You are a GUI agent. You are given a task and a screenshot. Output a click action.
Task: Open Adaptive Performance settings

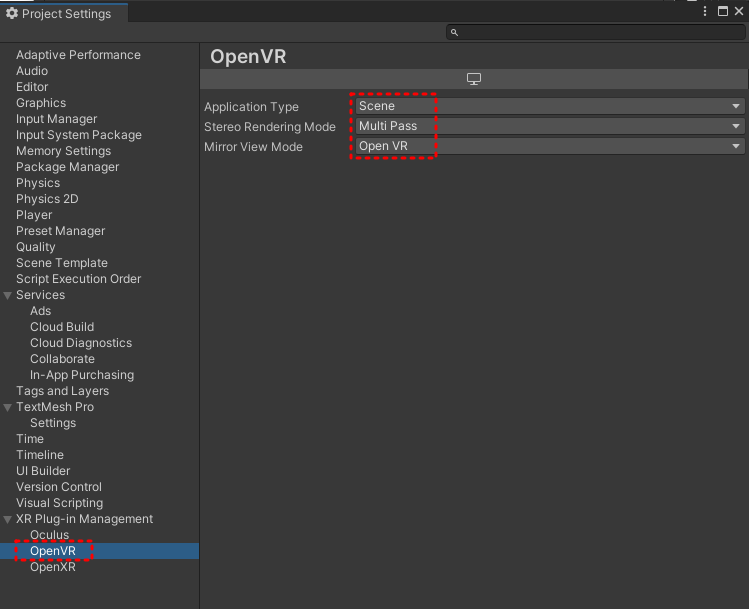[78, 55]
